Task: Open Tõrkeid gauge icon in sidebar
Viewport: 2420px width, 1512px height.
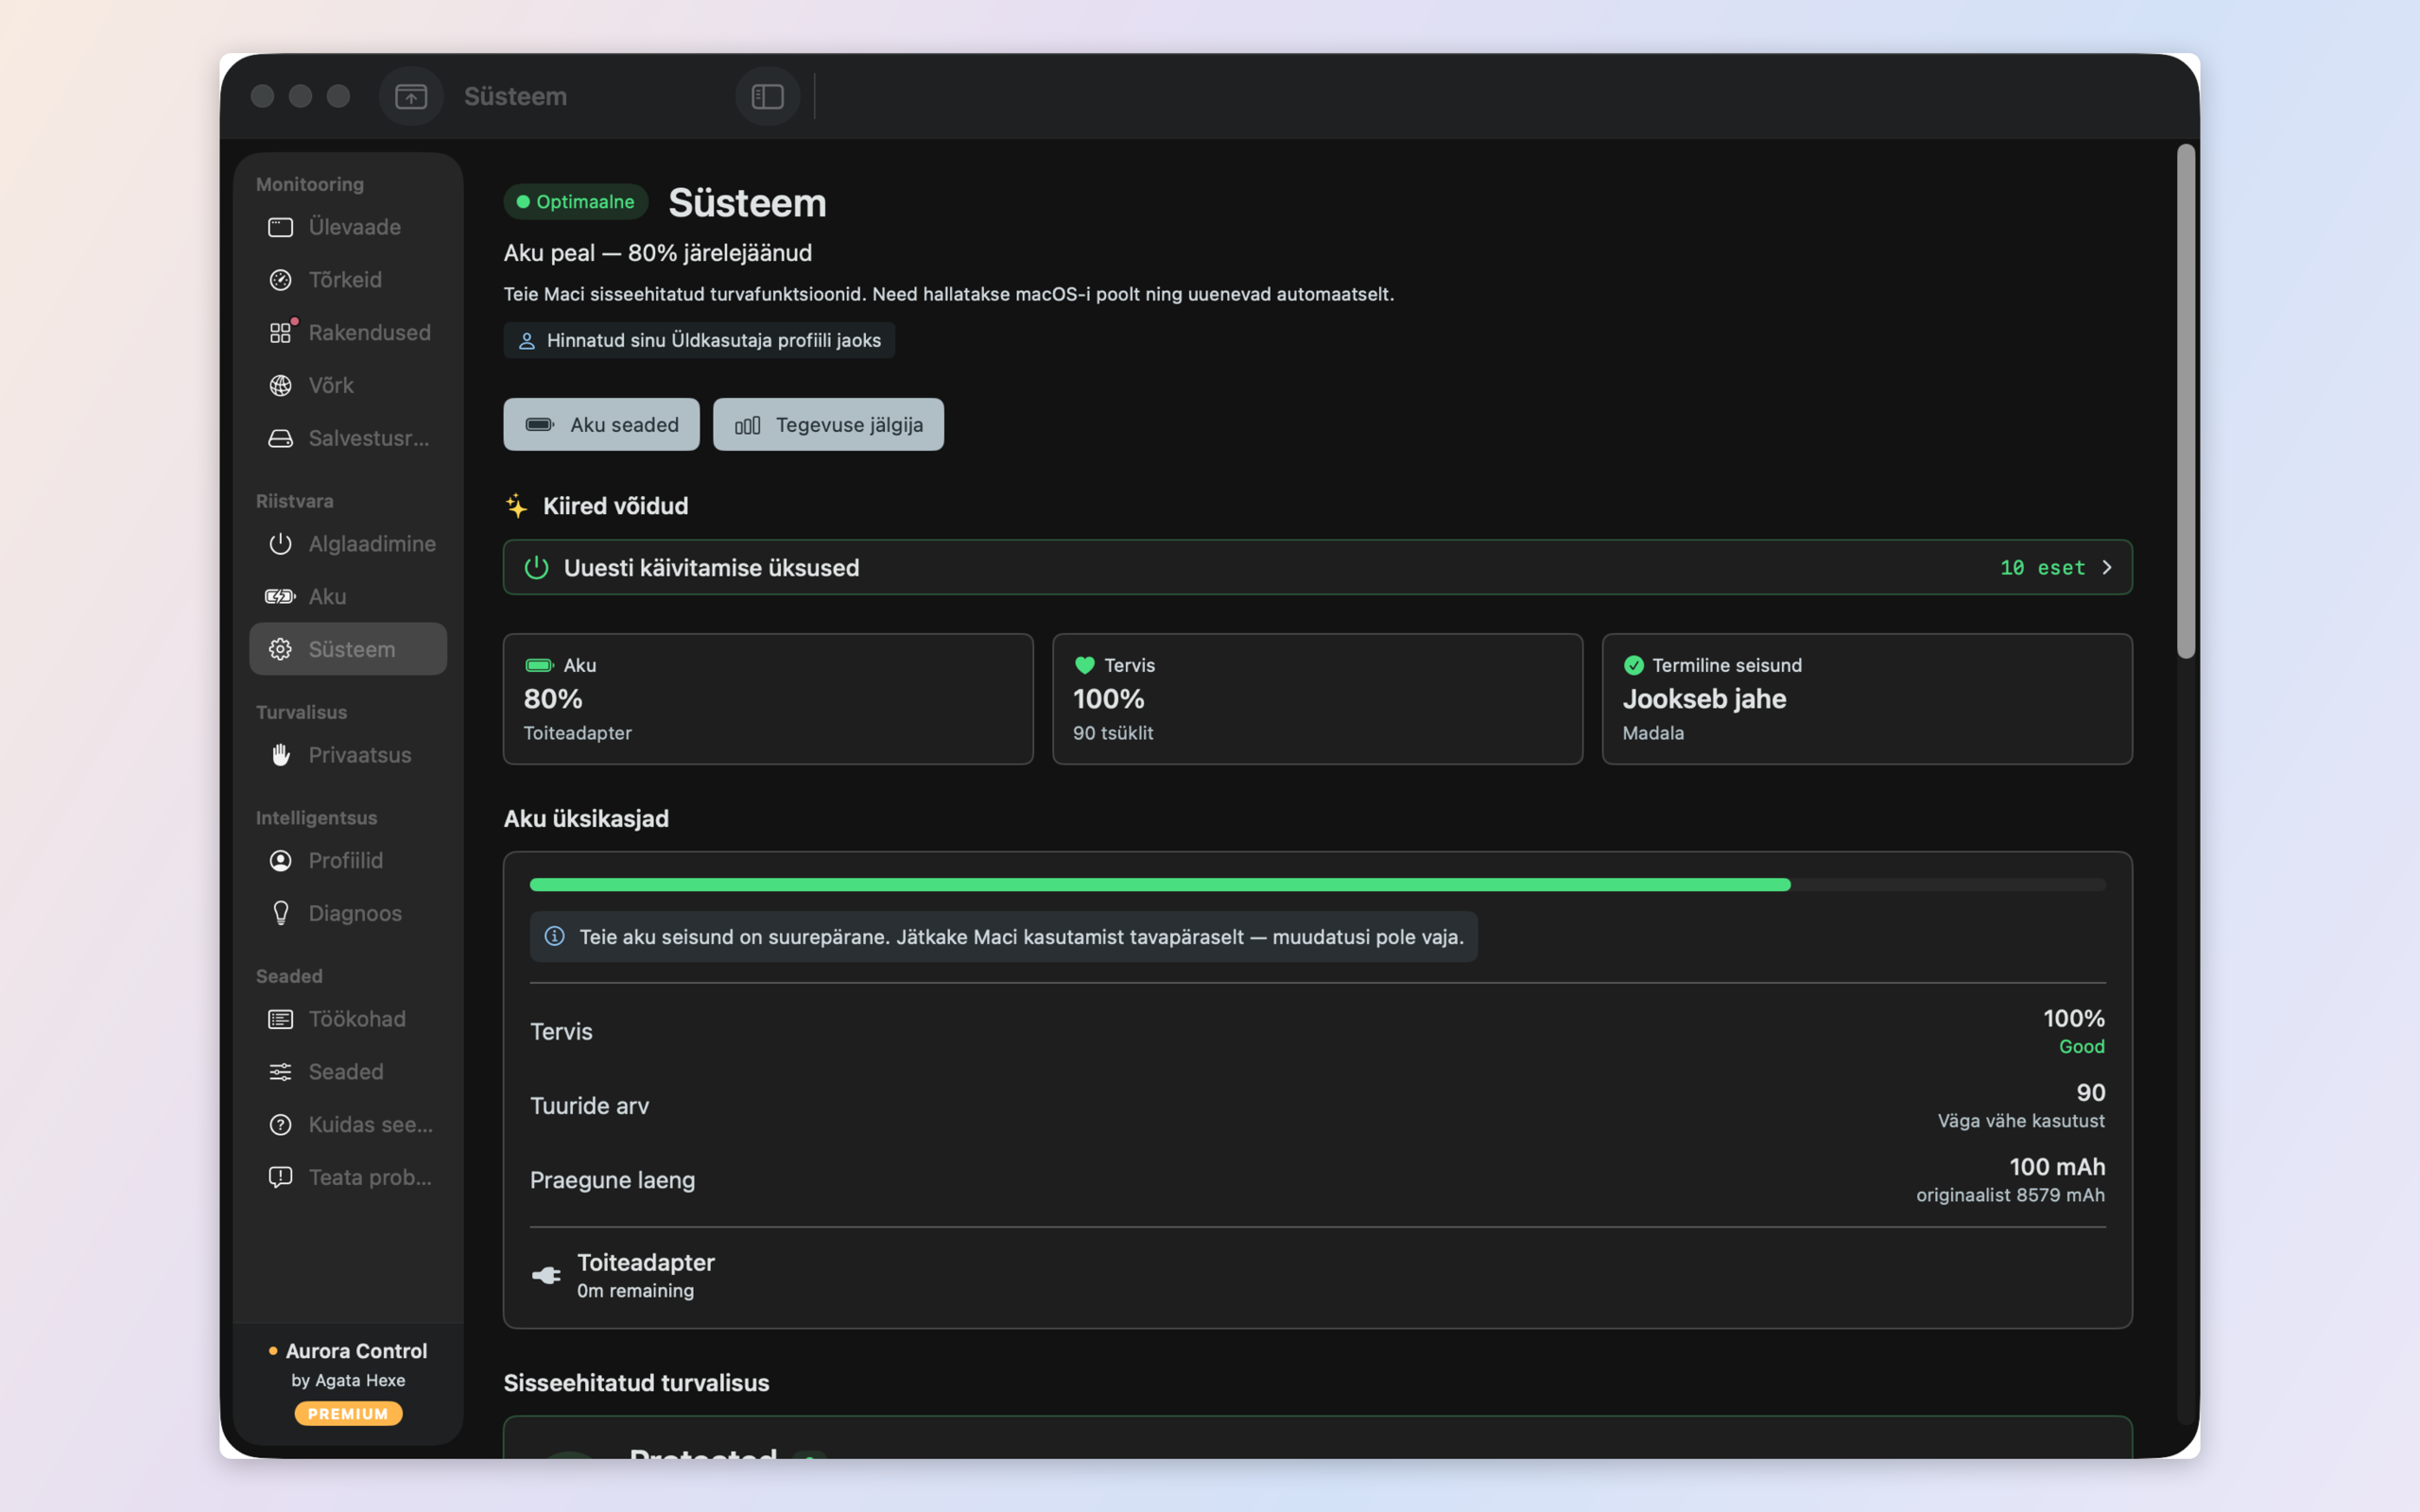Action: pos(281,280)
